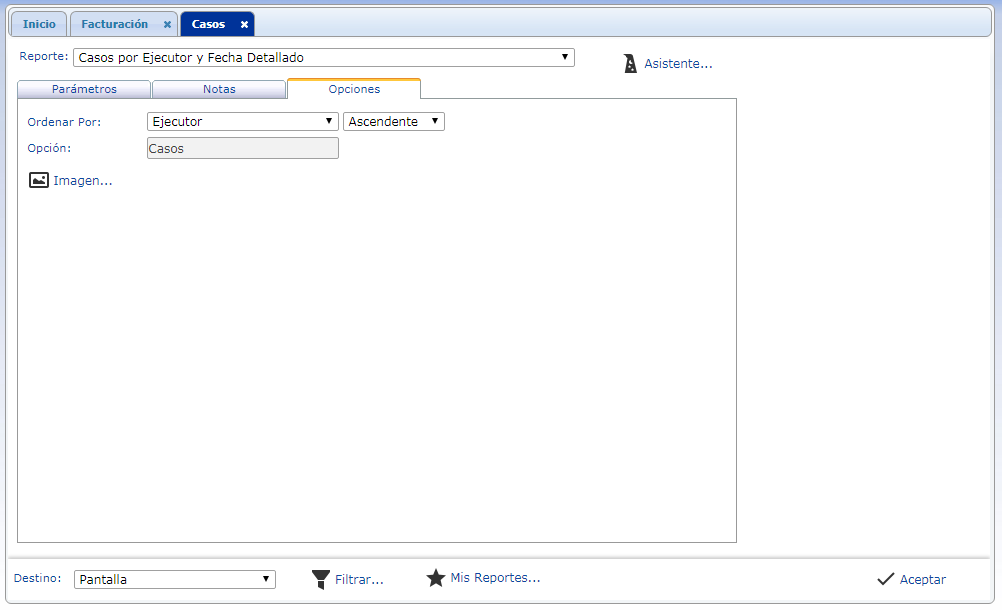
Task: Open the Parámetros tab
Action: click(x=84, y=89)
